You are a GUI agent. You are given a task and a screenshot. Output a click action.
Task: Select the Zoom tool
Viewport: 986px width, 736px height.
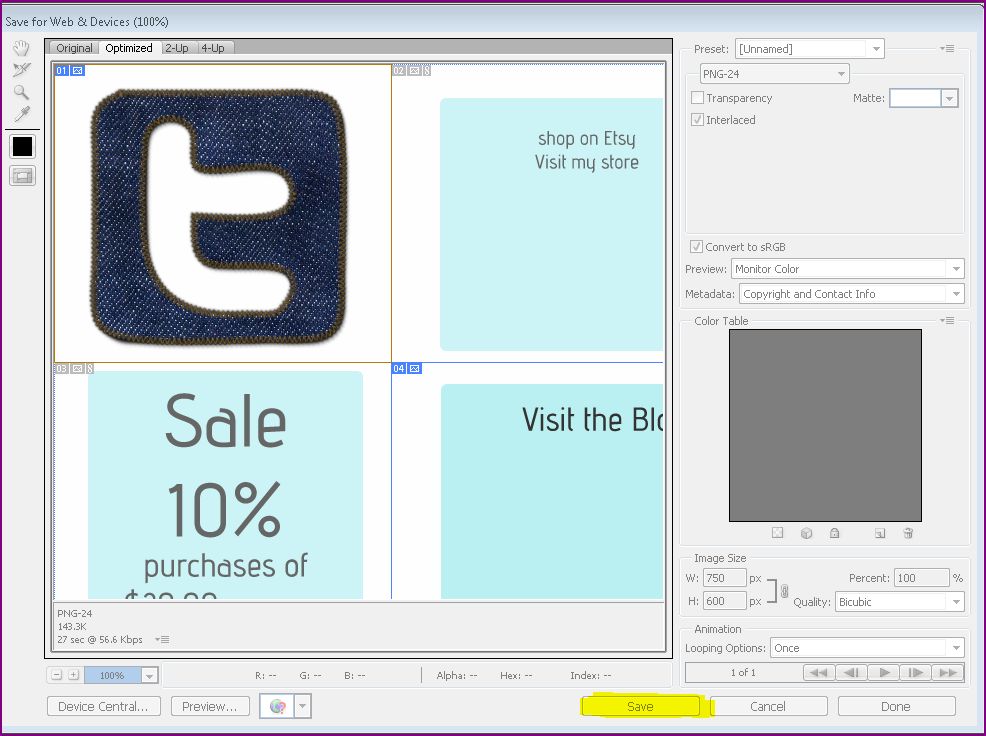tap(21, 91)
